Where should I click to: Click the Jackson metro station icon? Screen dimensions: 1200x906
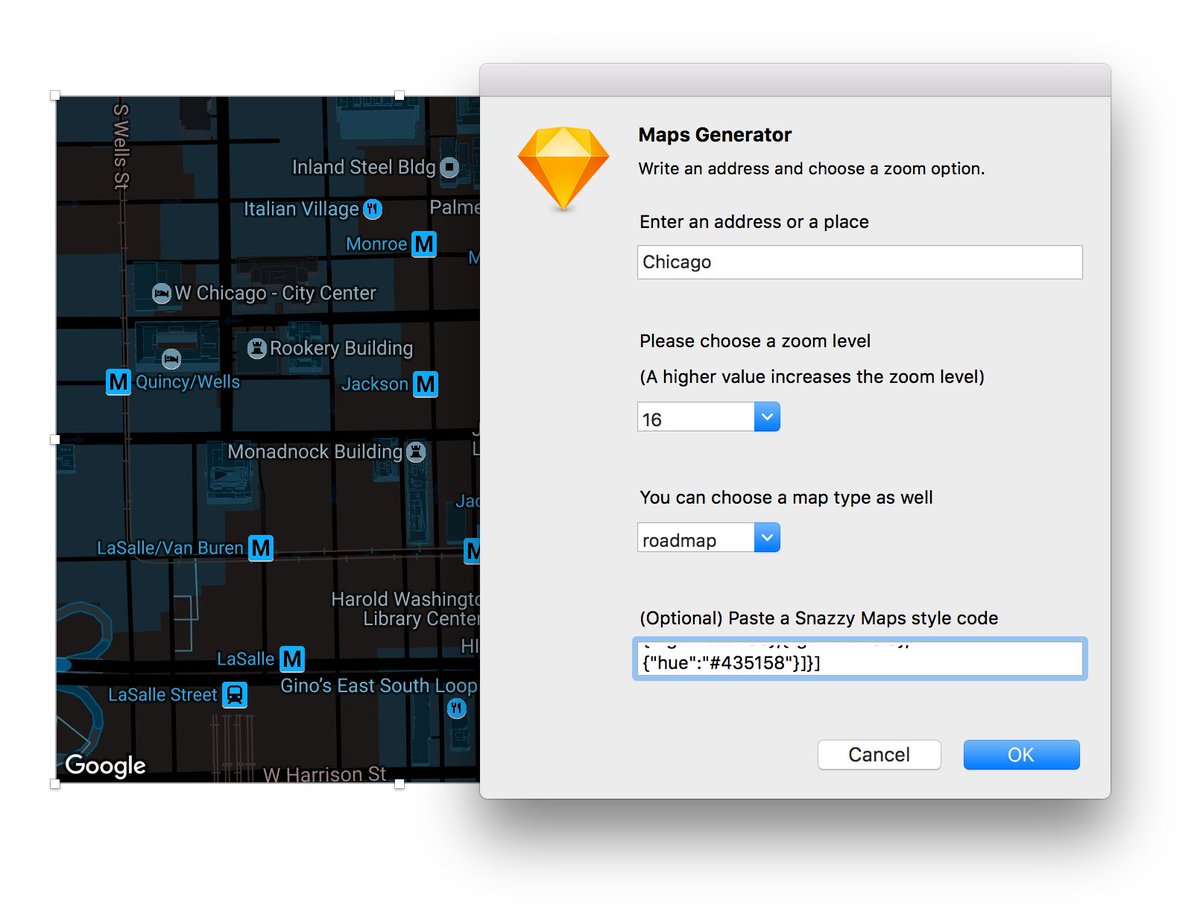[426, 383]
